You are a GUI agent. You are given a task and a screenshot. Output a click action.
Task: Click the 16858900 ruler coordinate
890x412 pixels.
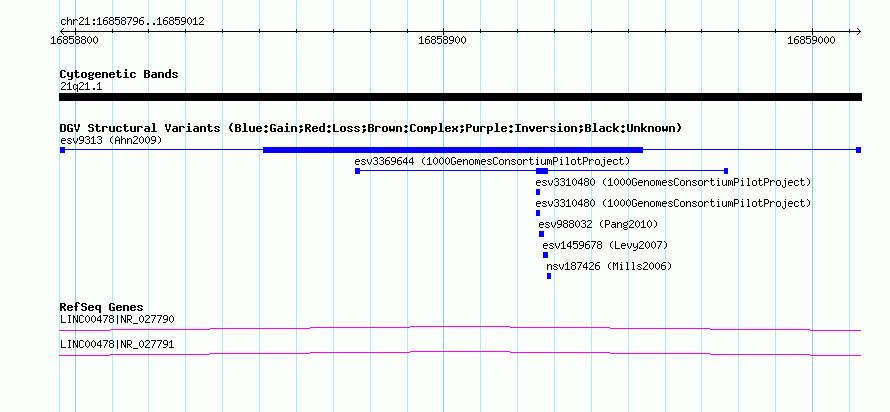pos(443,40)
